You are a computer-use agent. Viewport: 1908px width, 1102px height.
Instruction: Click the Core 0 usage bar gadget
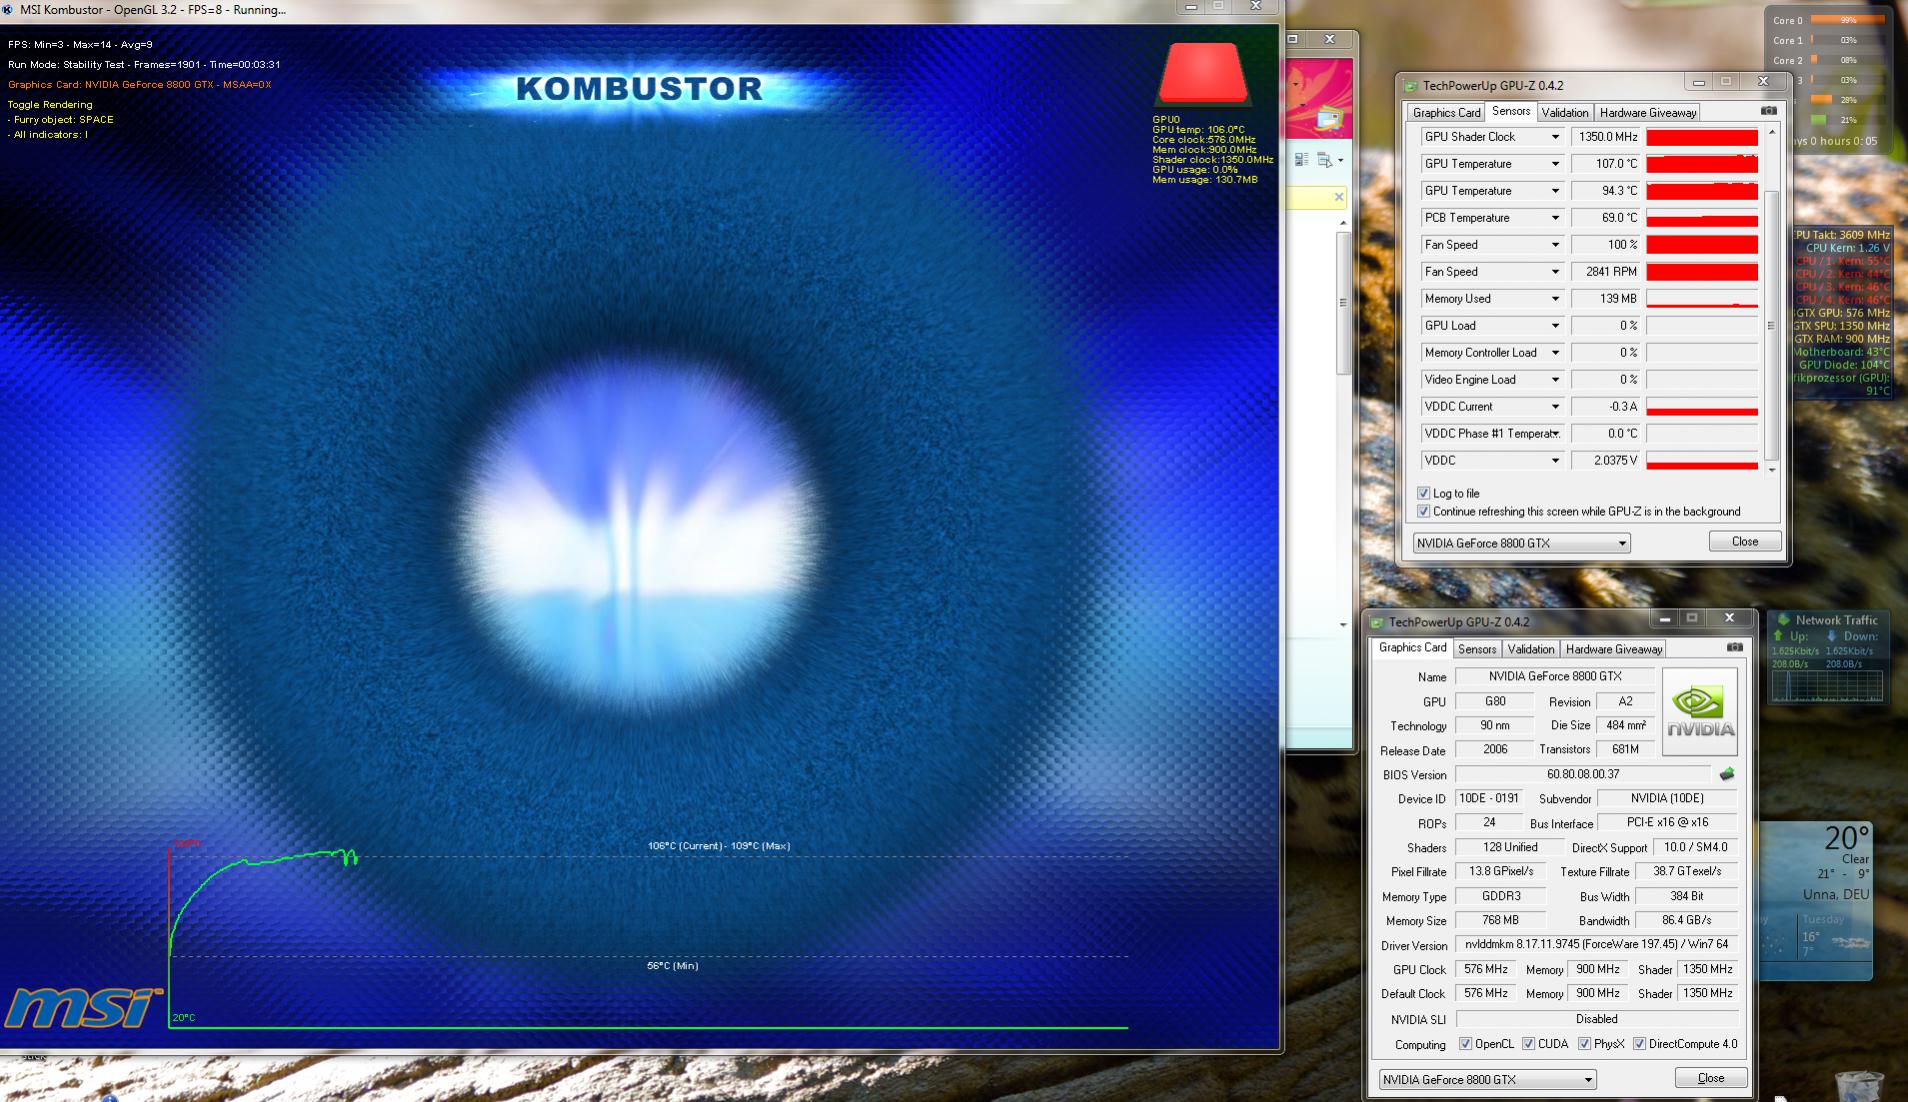click(x=1847, y=20)
